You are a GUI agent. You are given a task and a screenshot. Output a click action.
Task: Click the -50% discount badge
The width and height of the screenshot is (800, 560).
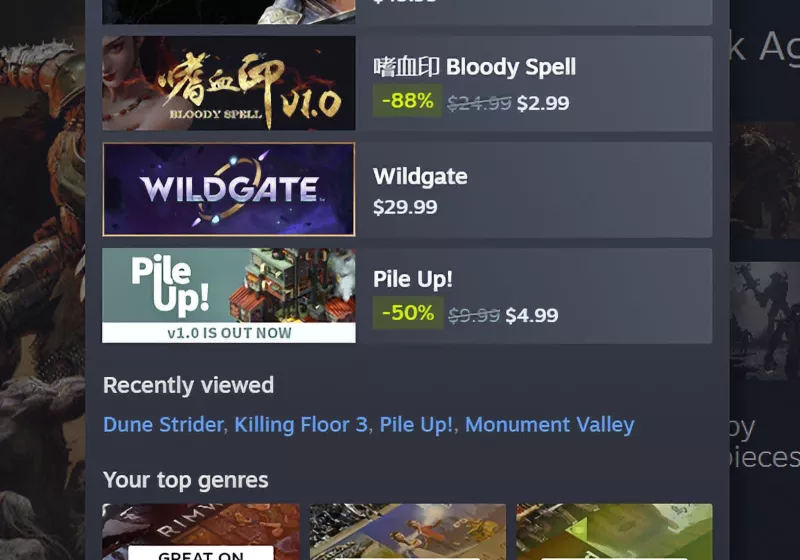[408, 313]
